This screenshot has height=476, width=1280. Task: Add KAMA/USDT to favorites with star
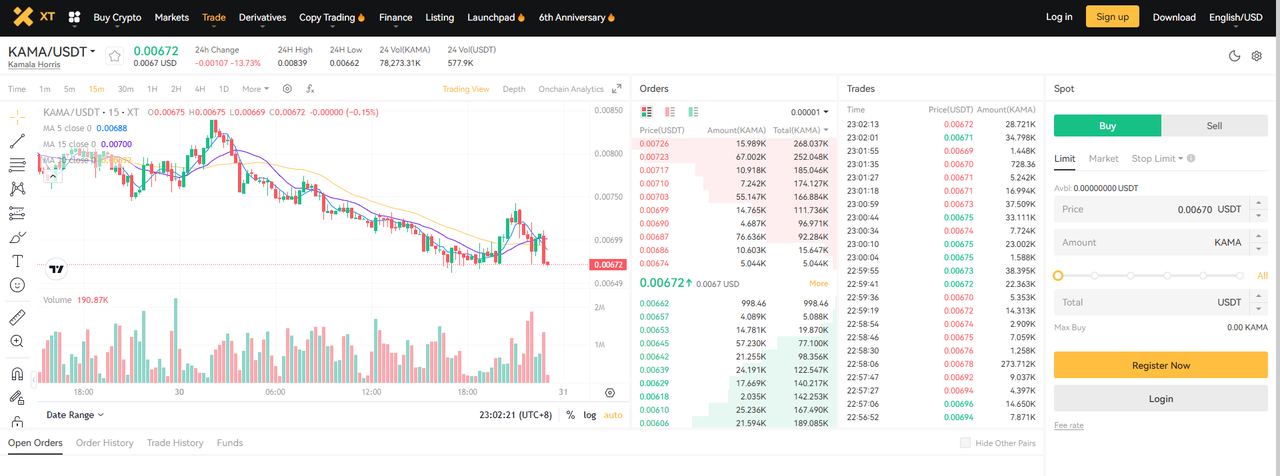pos(114,56)
